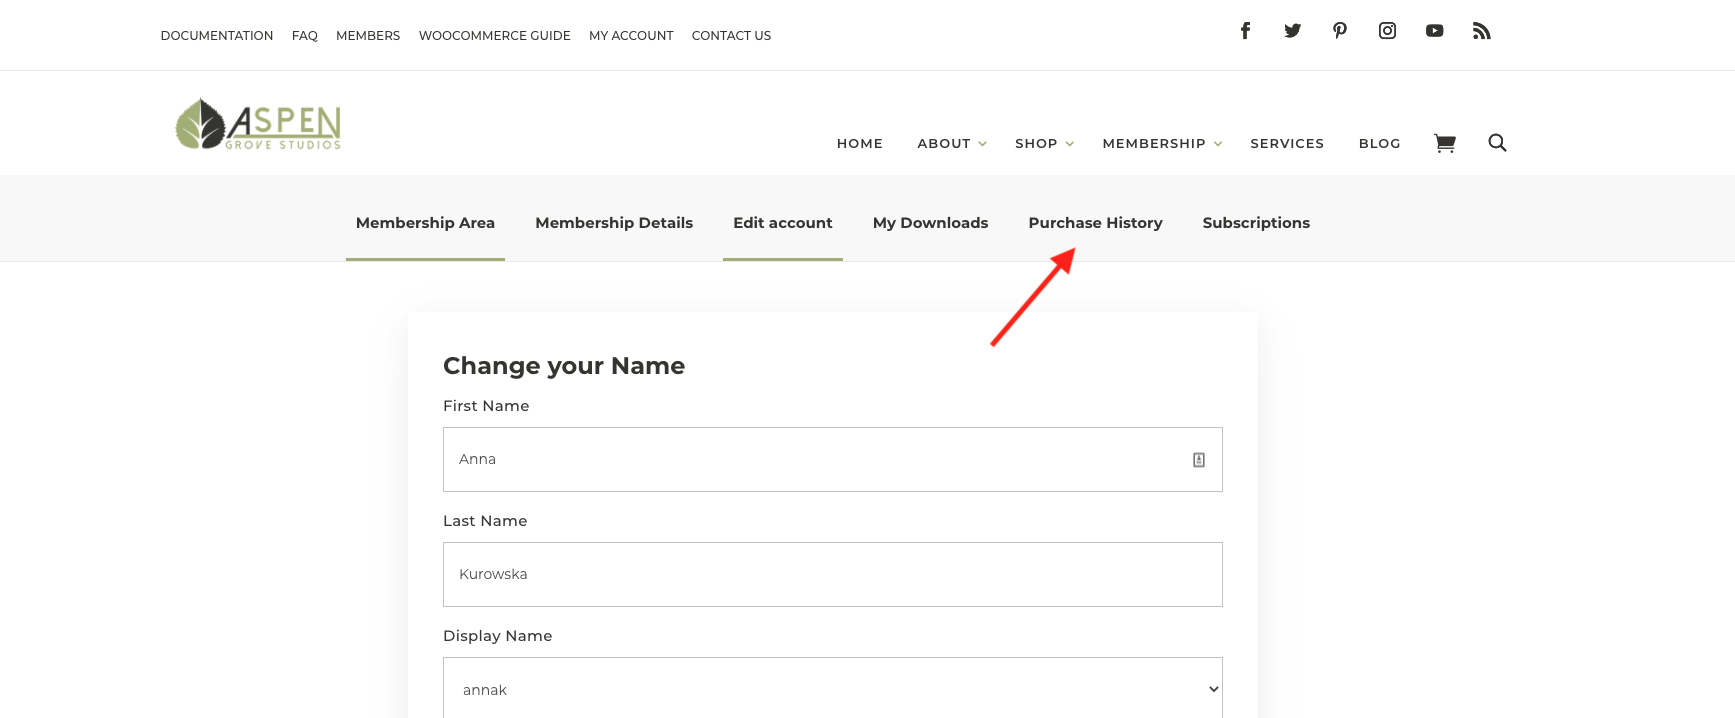Open the Twitter social icon
This screenshot has width=1735, height=718.
(x=1292, y=31)
